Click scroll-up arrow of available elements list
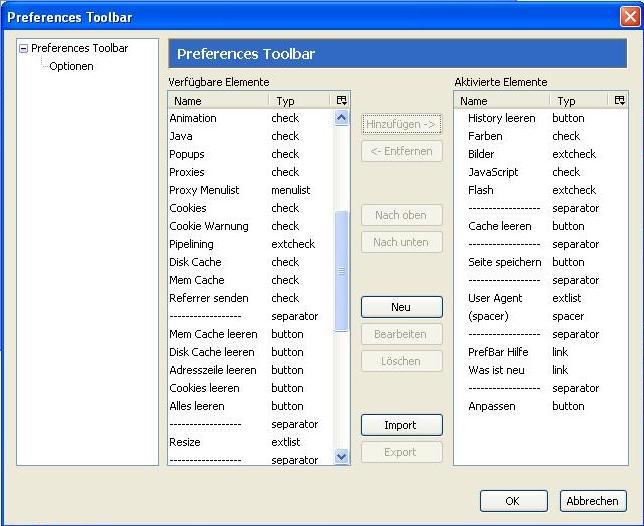Screen dimensions: 644x526 341,119
